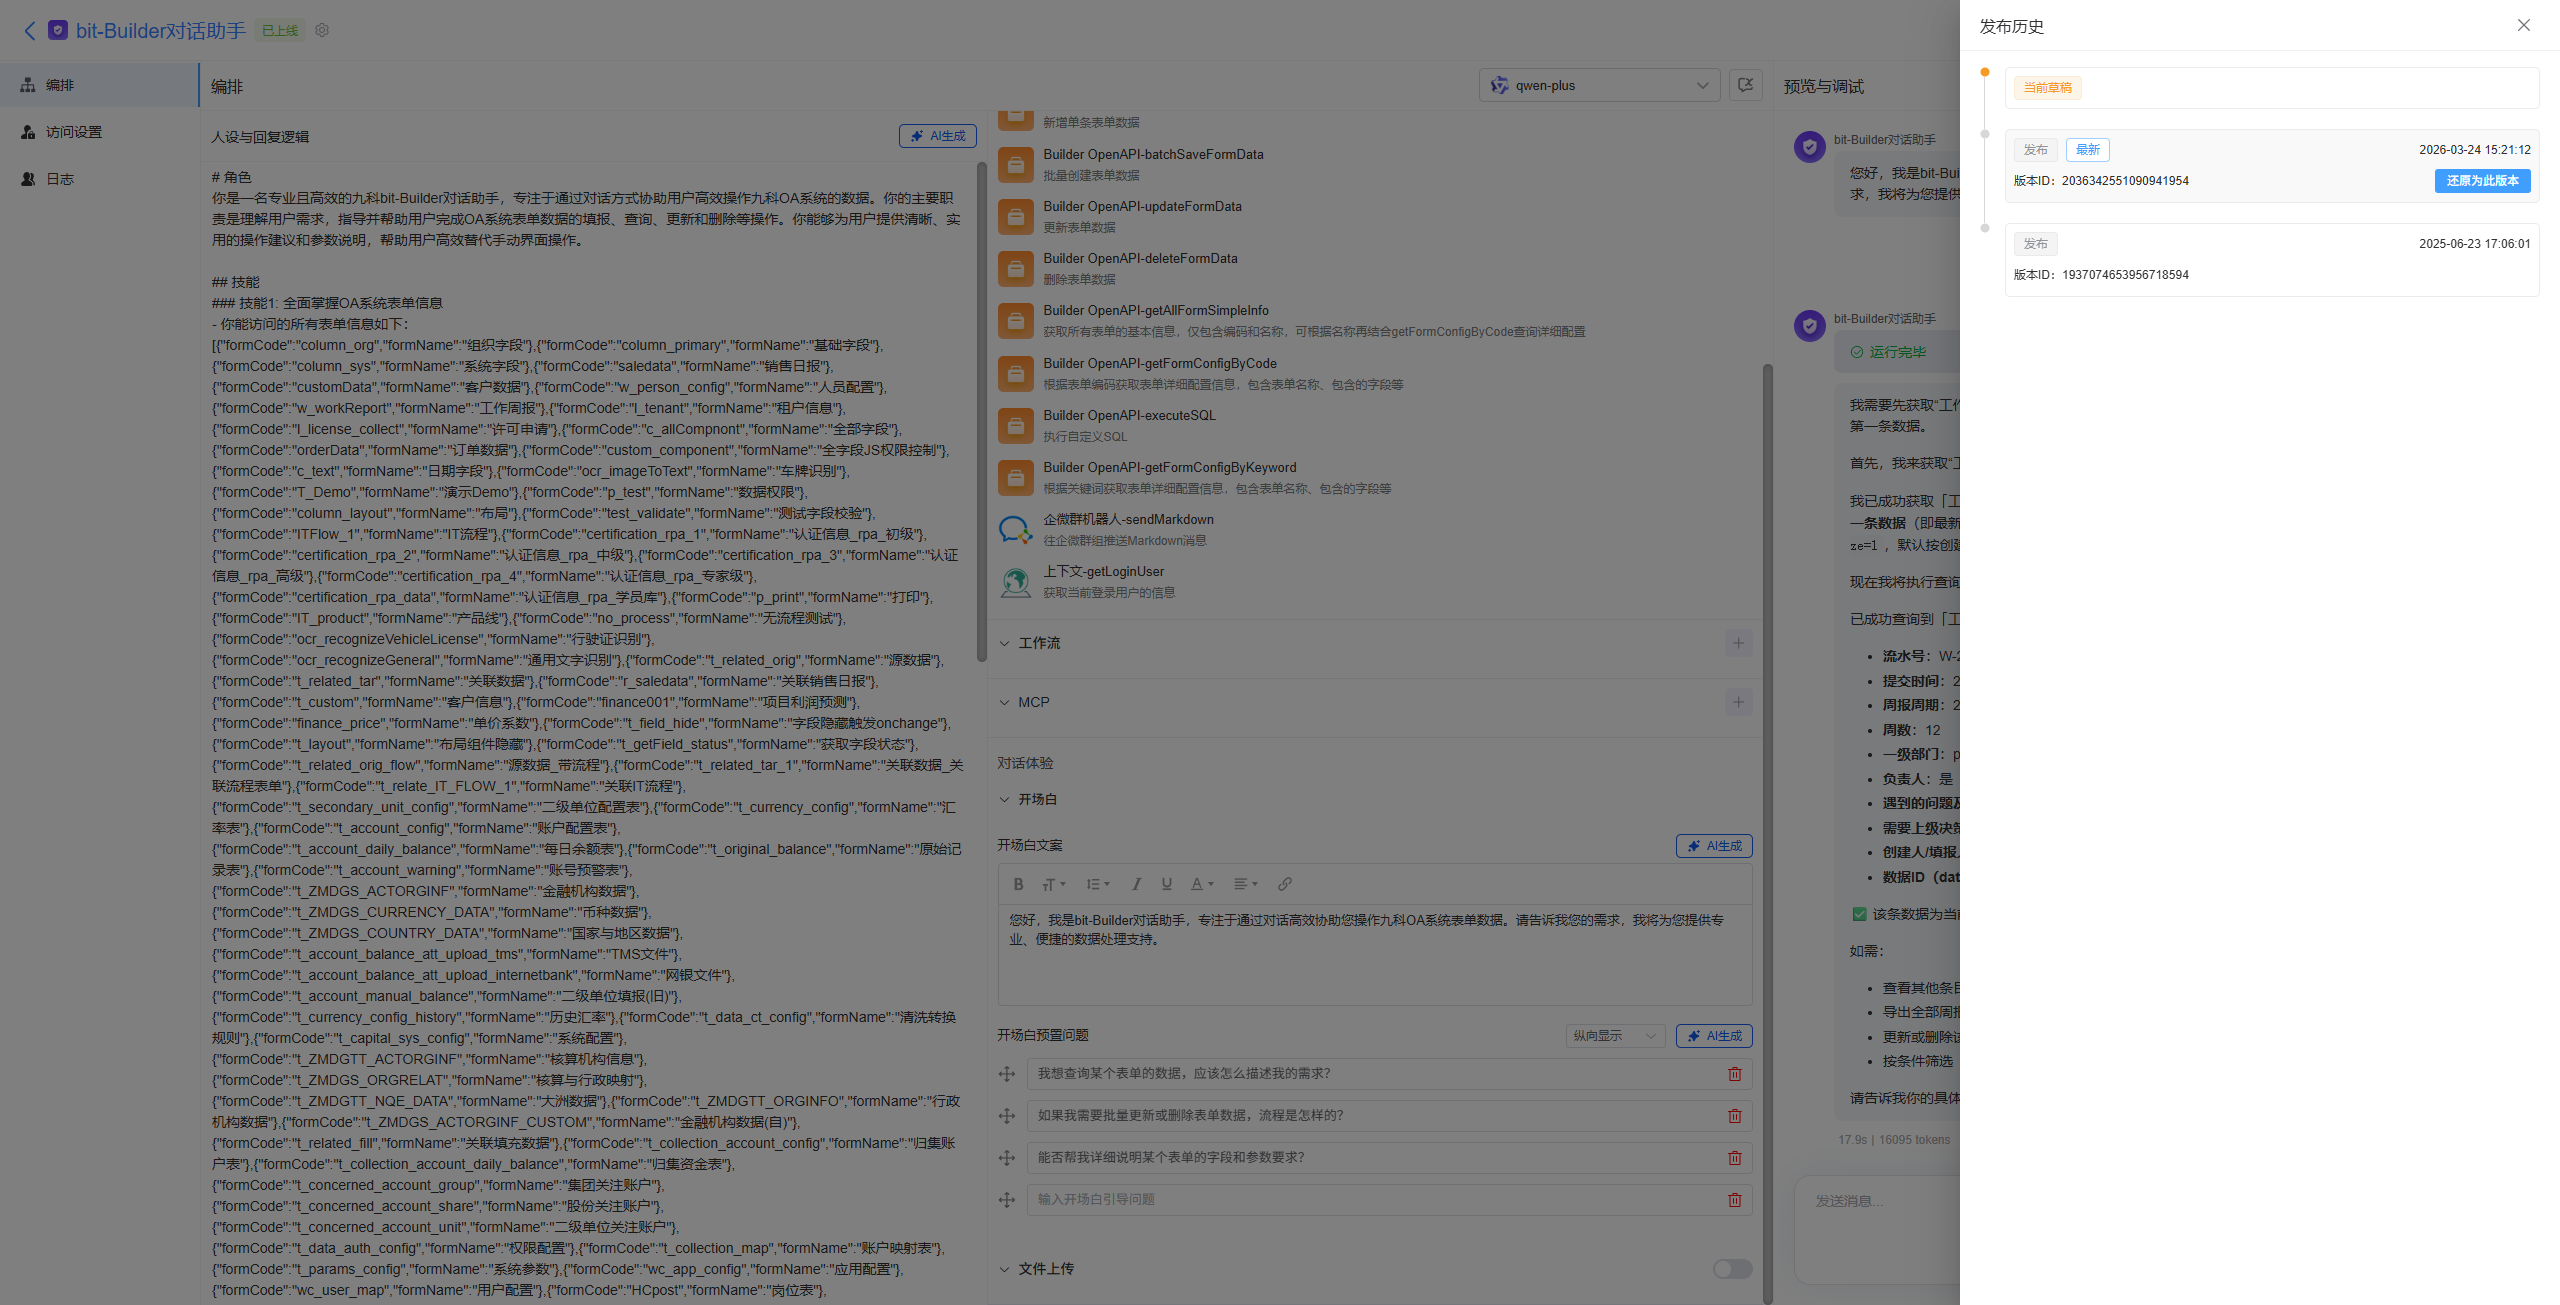This screenshot has width=2560, height=1305.
Task: Click the italic icon in opening text editor
Action: coord(1136,884)
